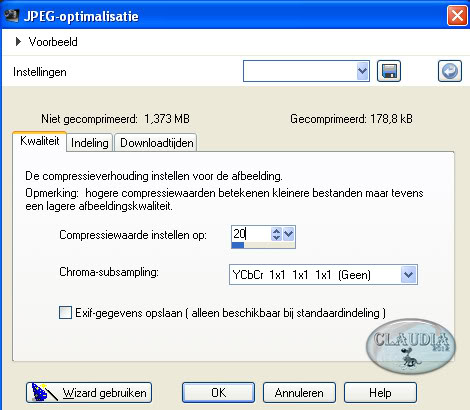Open the Downloadtijden tab
470x410 pixels.
pyautogui.click(x=156, y=143)
